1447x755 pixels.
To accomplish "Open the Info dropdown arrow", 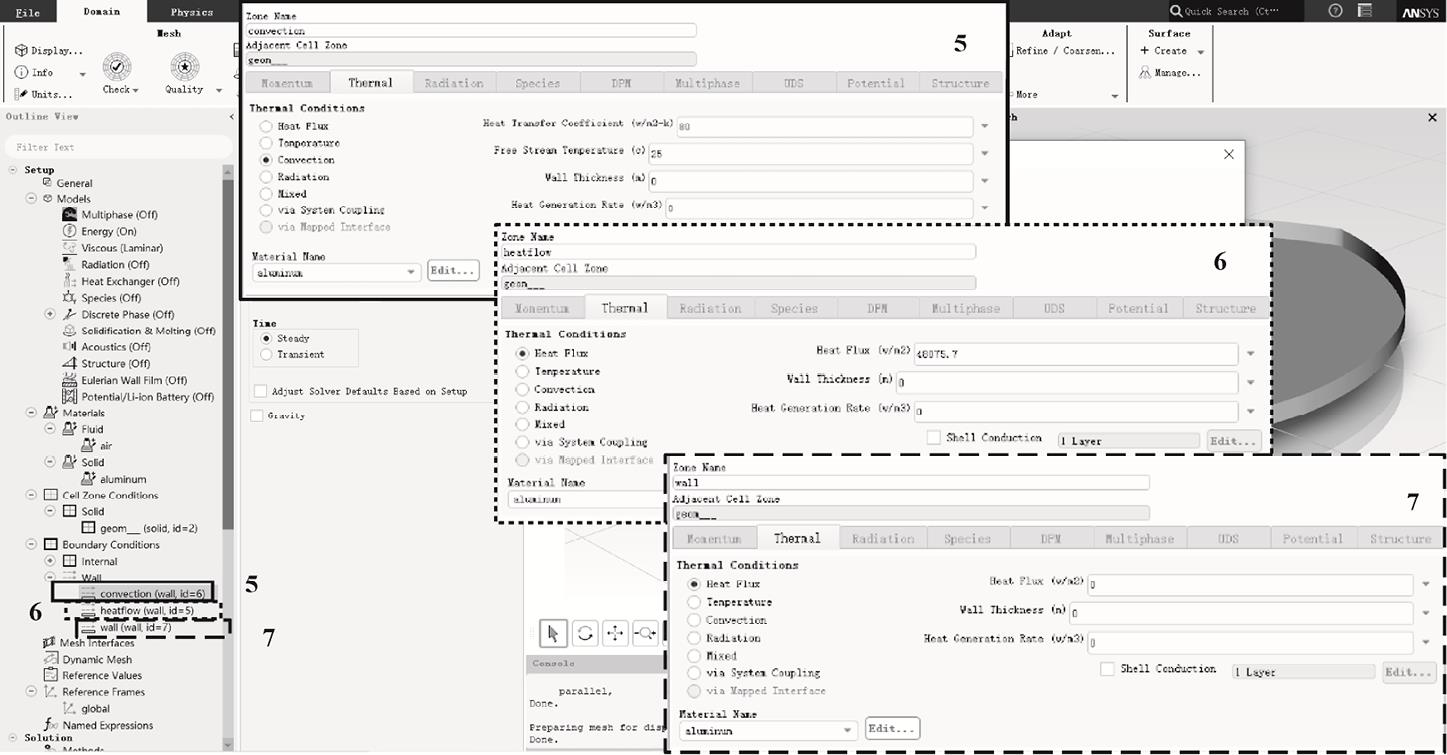I will tap(82, 74).
